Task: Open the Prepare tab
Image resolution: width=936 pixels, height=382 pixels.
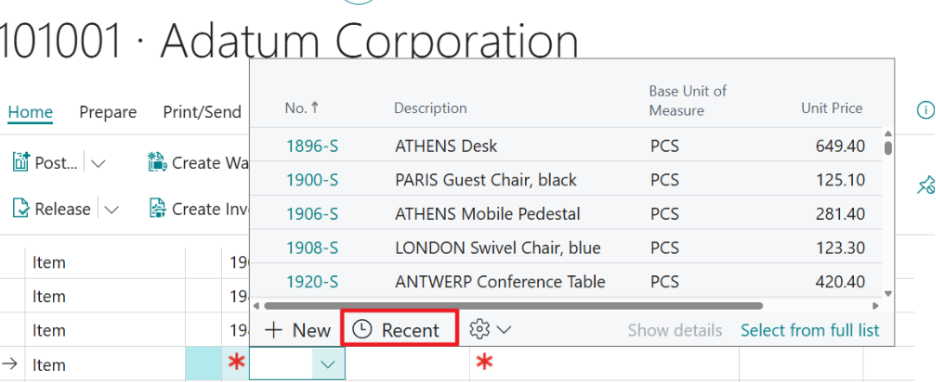Action: (108, 112)
